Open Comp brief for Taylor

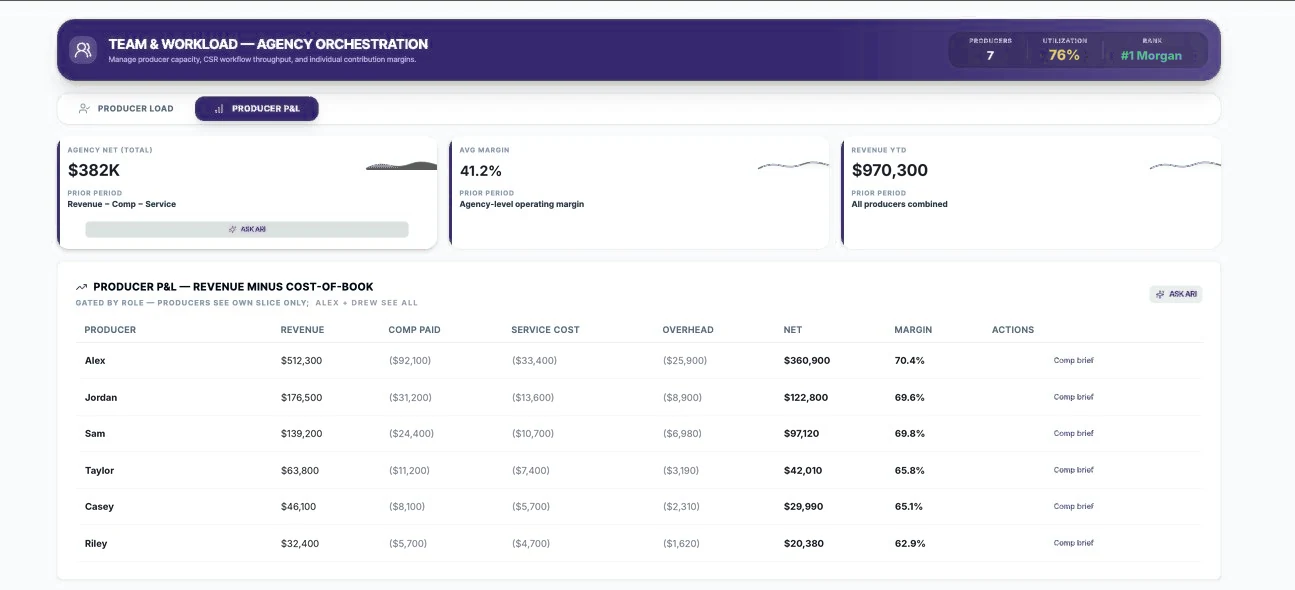pos(1073,470)
